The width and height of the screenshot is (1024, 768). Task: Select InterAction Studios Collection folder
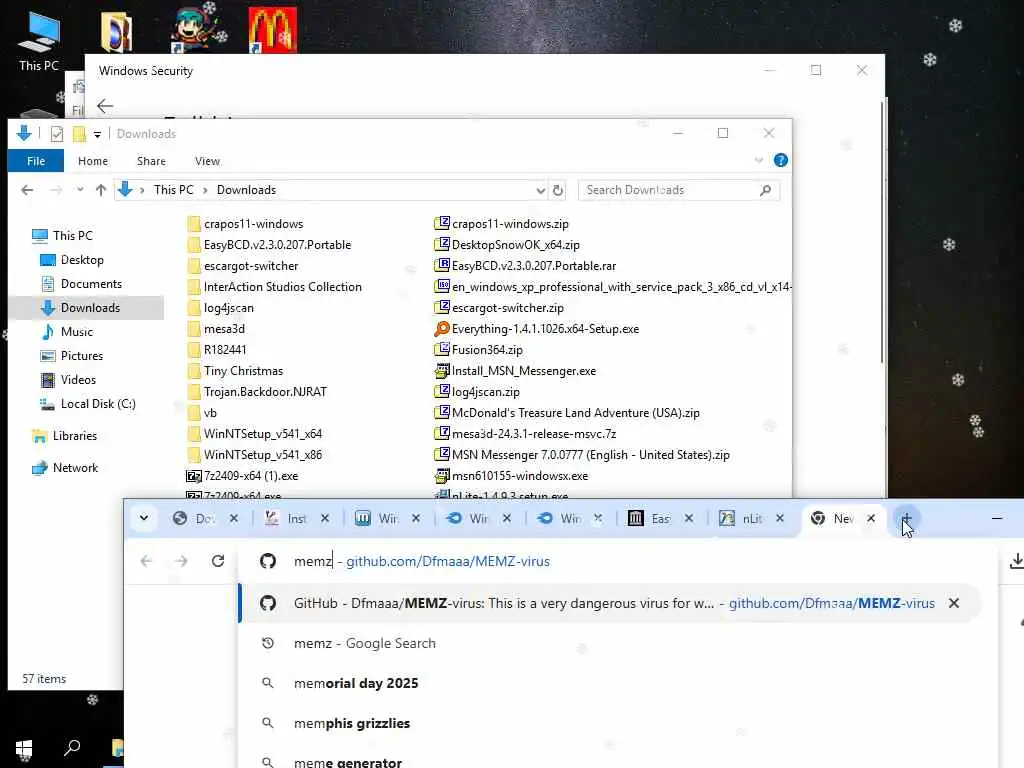pos(274,287)
